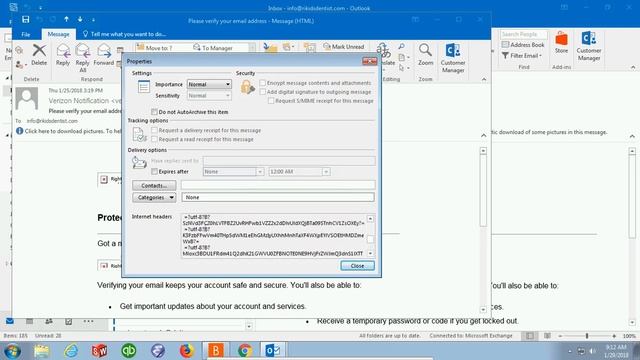This screenshot has height=360, width=640.
Task: Switch to Tasks view in navigation bar
Action: [x=69, y=321]
